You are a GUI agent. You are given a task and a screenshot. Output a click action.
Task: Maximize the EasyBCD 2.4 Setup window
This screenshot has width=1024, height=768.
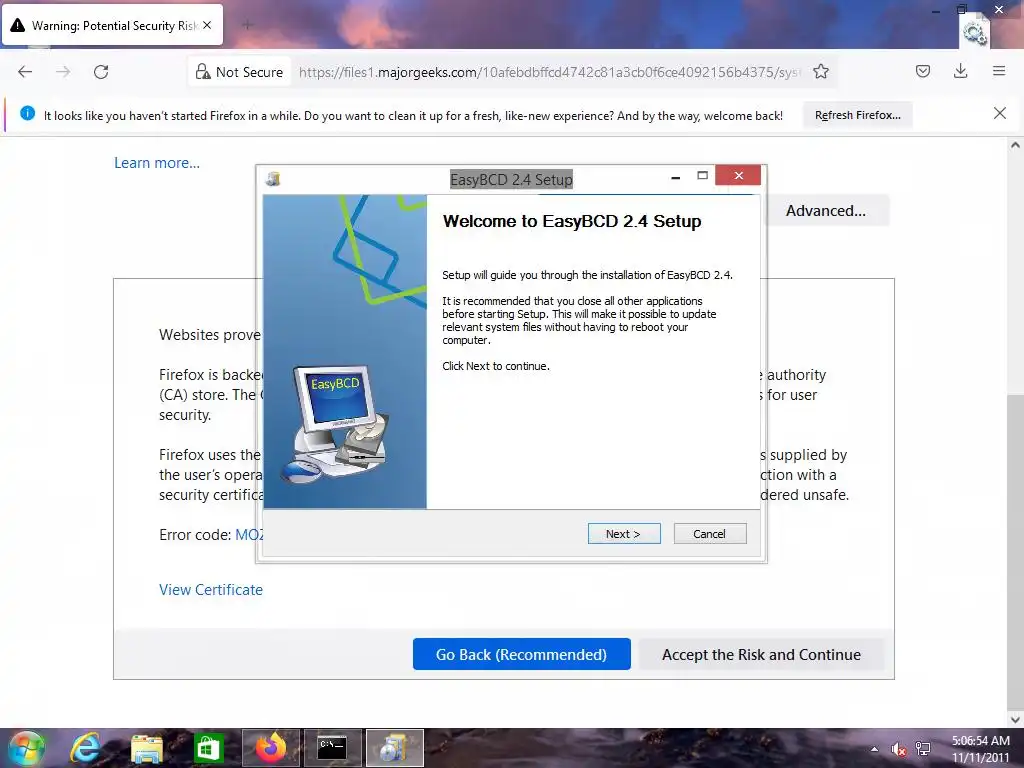click(x=703, y=175)
